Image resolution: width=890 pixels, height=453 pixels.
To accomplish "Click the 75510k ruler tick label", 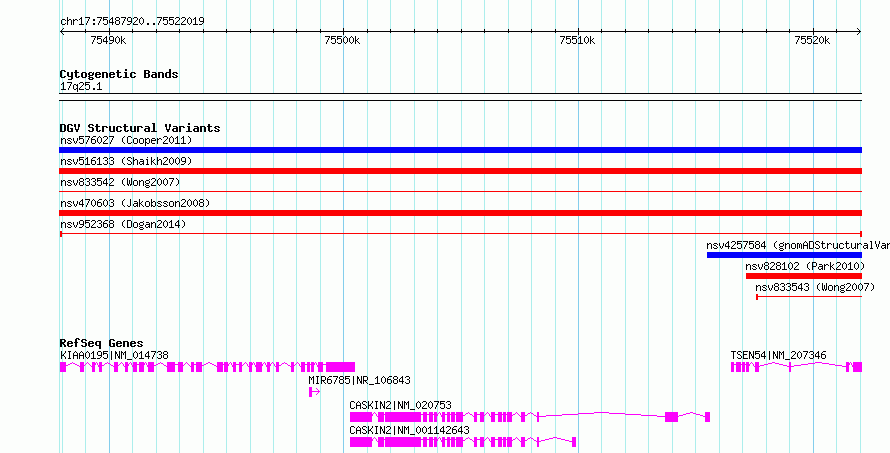I will pos(577,40).
